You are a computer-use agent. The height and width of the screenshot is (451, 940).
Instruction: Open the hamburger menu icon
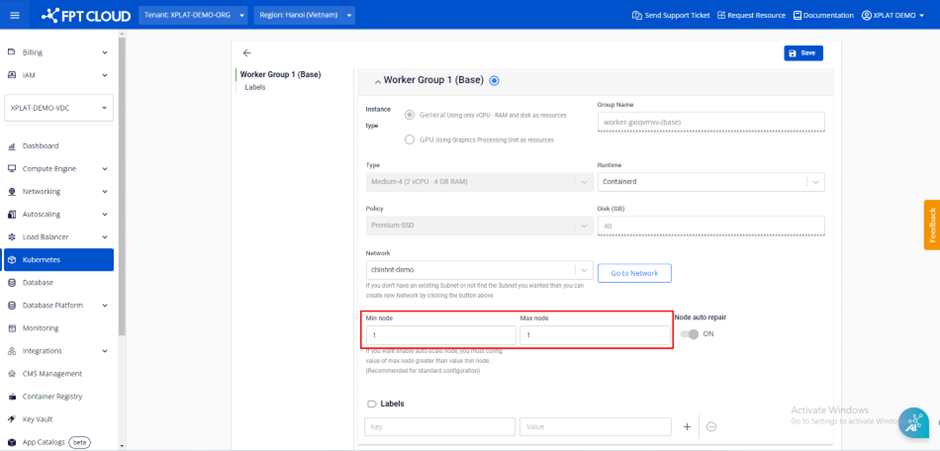(x=14, y=15)
